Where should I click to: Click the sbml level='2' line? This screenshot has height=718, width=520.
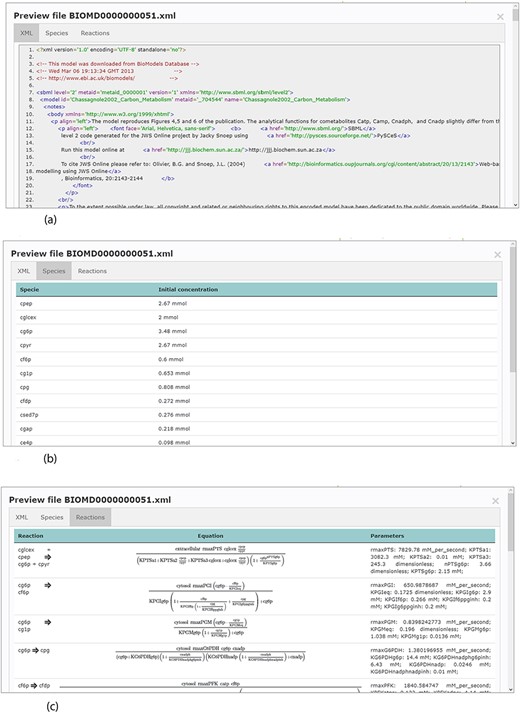tap(164, 92)
